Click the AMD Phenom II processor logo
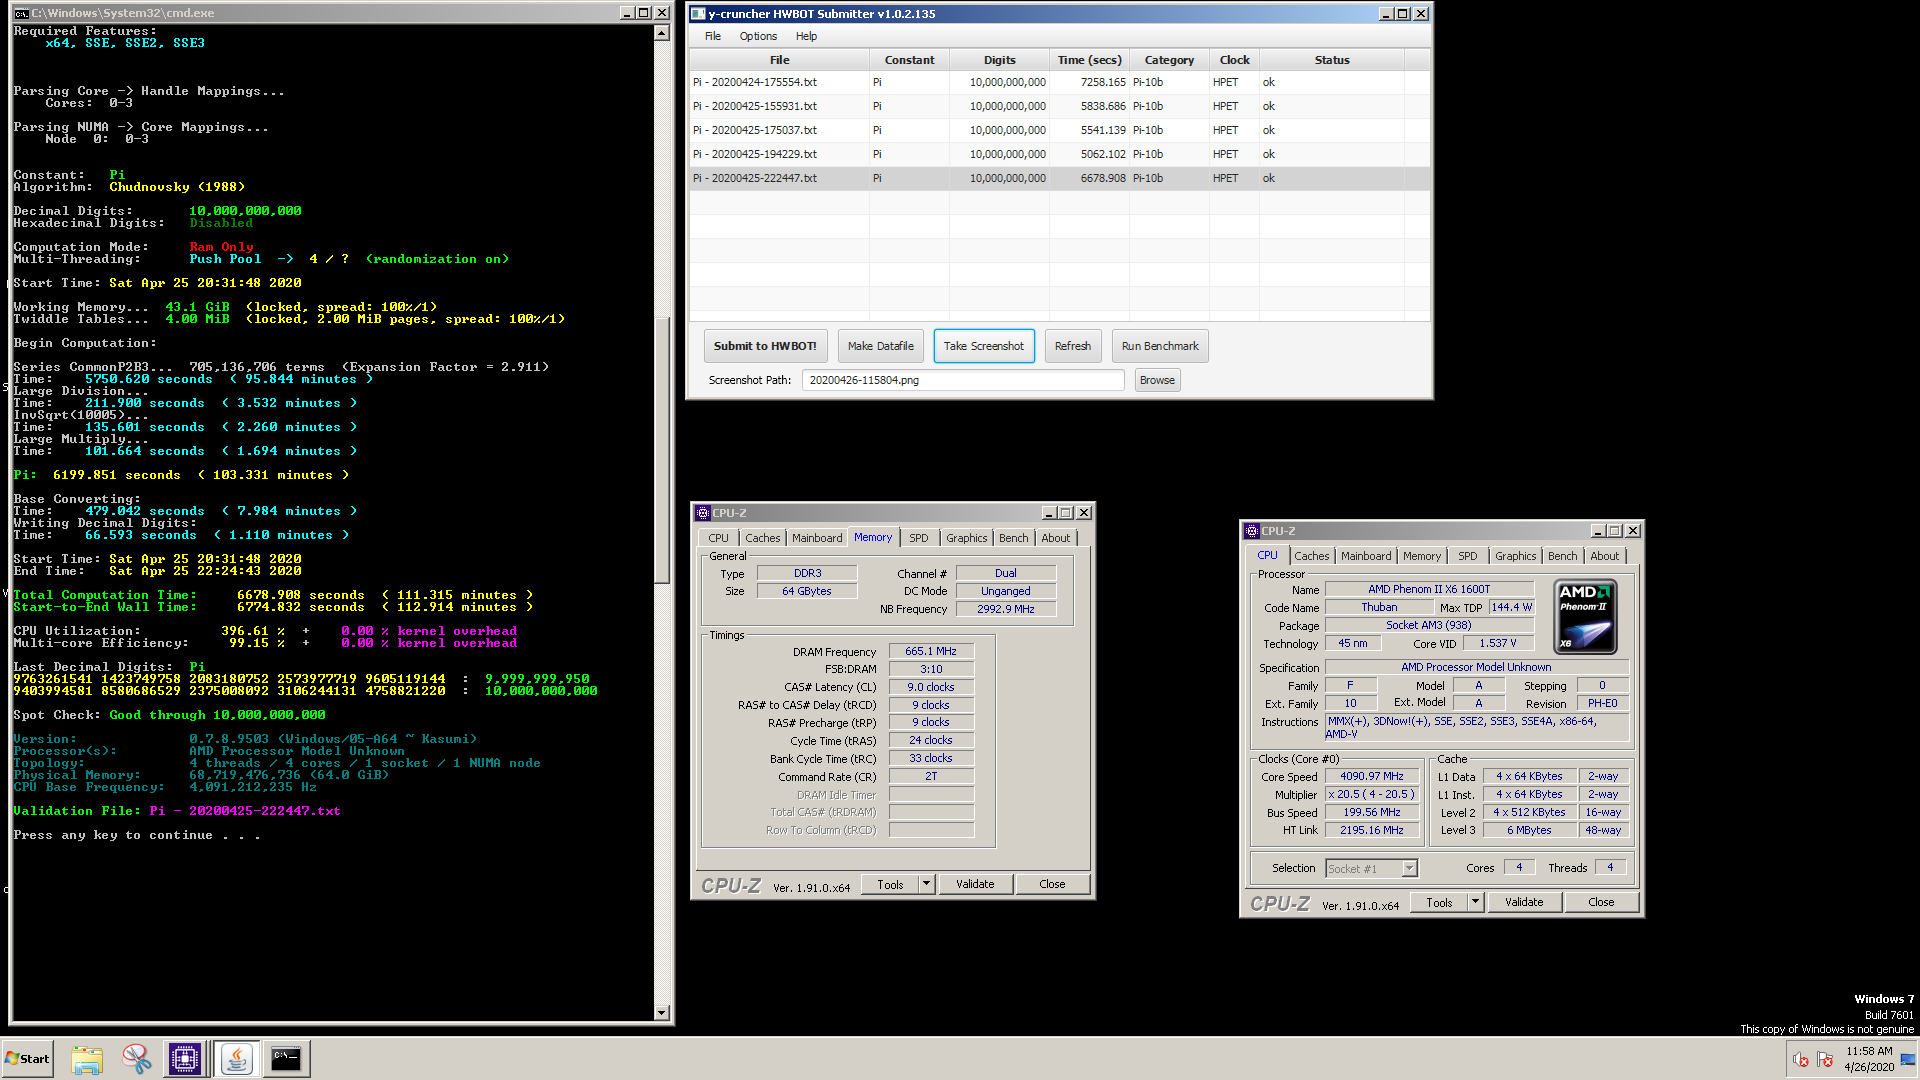Image resolution: width=1920 pixels, height=1080 pixels. pyautogui.click(x=1585, y=617)
